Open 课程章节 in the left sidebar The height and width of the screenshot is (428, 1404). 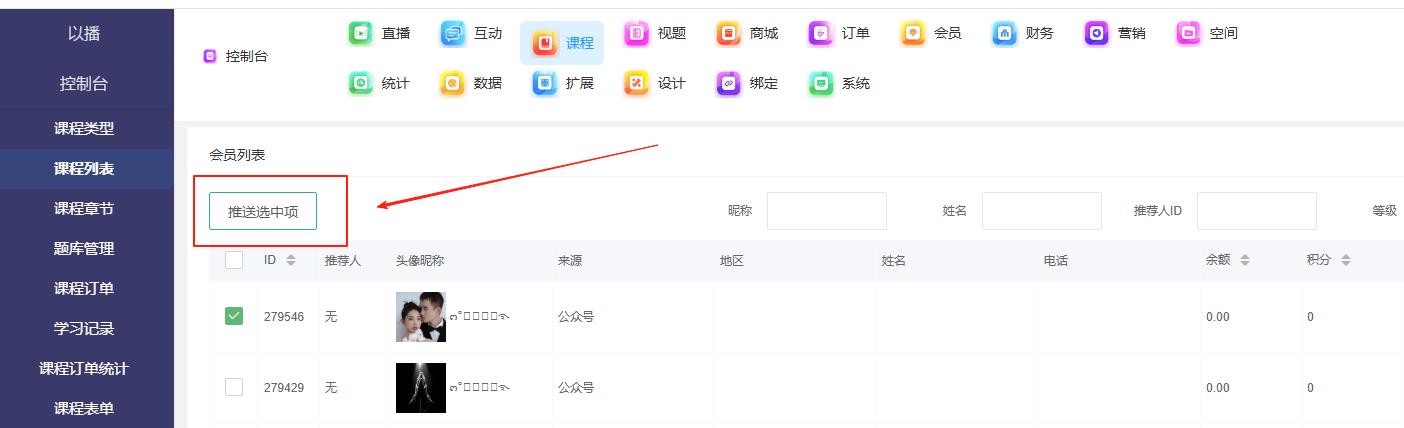[x=84, y=208]
